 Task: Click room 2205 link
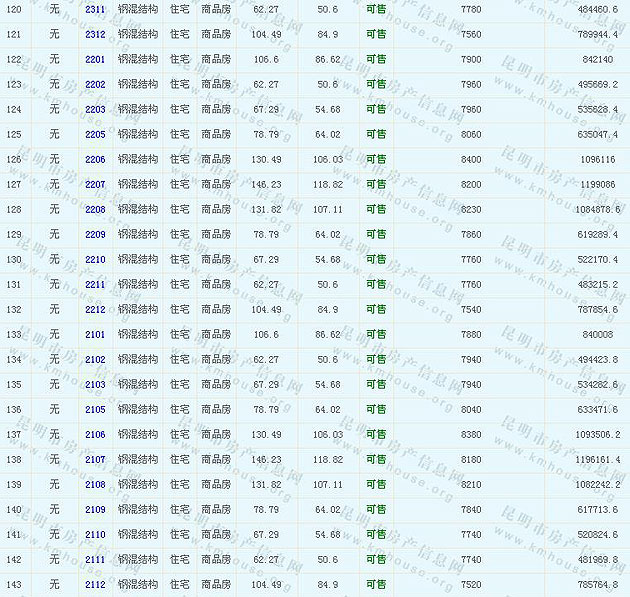click(95, 134)
